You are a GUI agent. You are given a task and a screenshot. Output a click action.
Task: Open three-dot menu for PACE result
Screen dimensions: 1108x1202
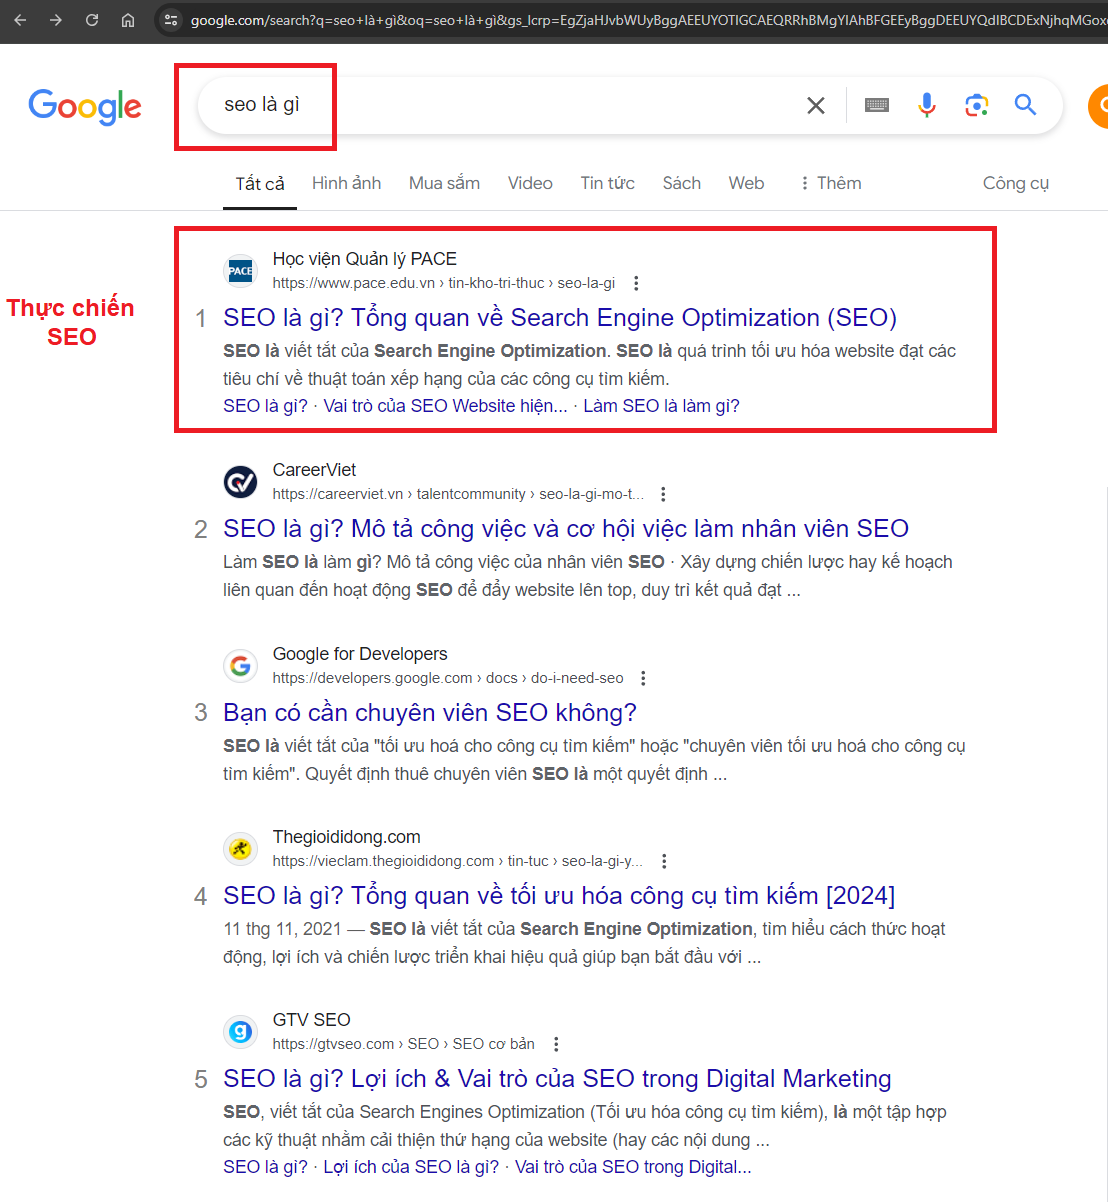[x=636, y=283]
